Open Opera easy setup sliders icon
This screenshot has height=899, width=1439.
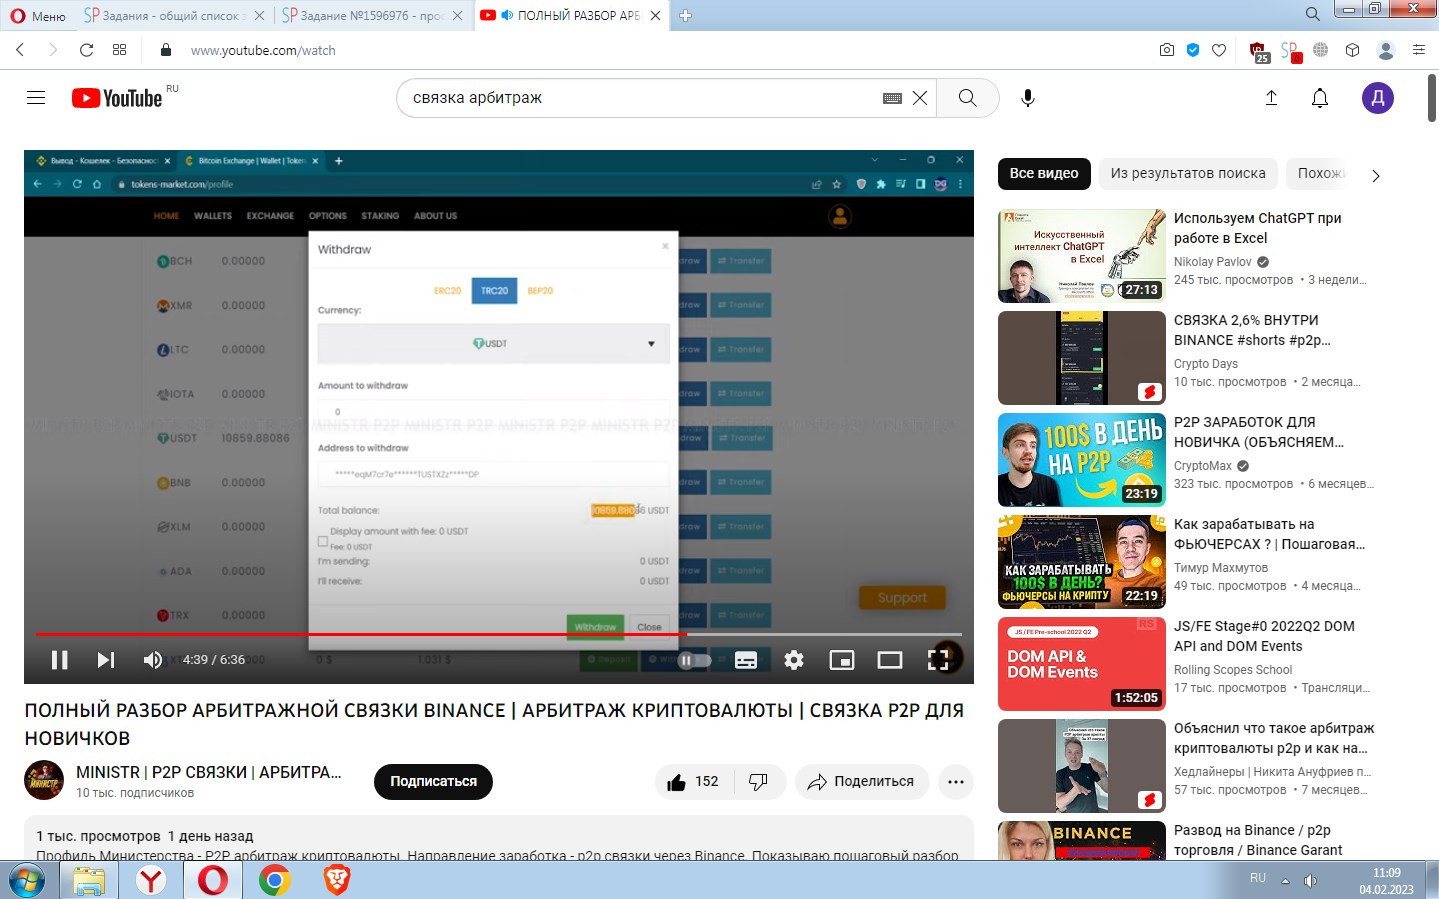pyautogui.click(x=1418, y=50)
